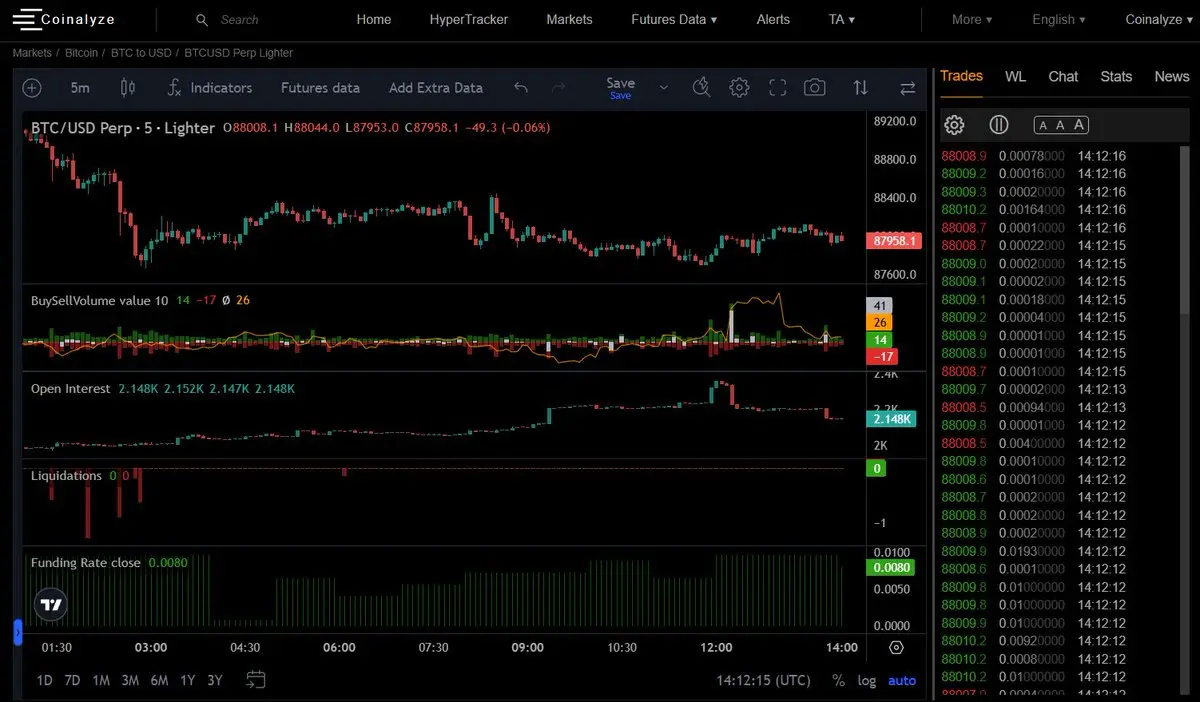Expand the Save layout dropdown arrow
This screenshot has width=1200, height=702.
663,88
